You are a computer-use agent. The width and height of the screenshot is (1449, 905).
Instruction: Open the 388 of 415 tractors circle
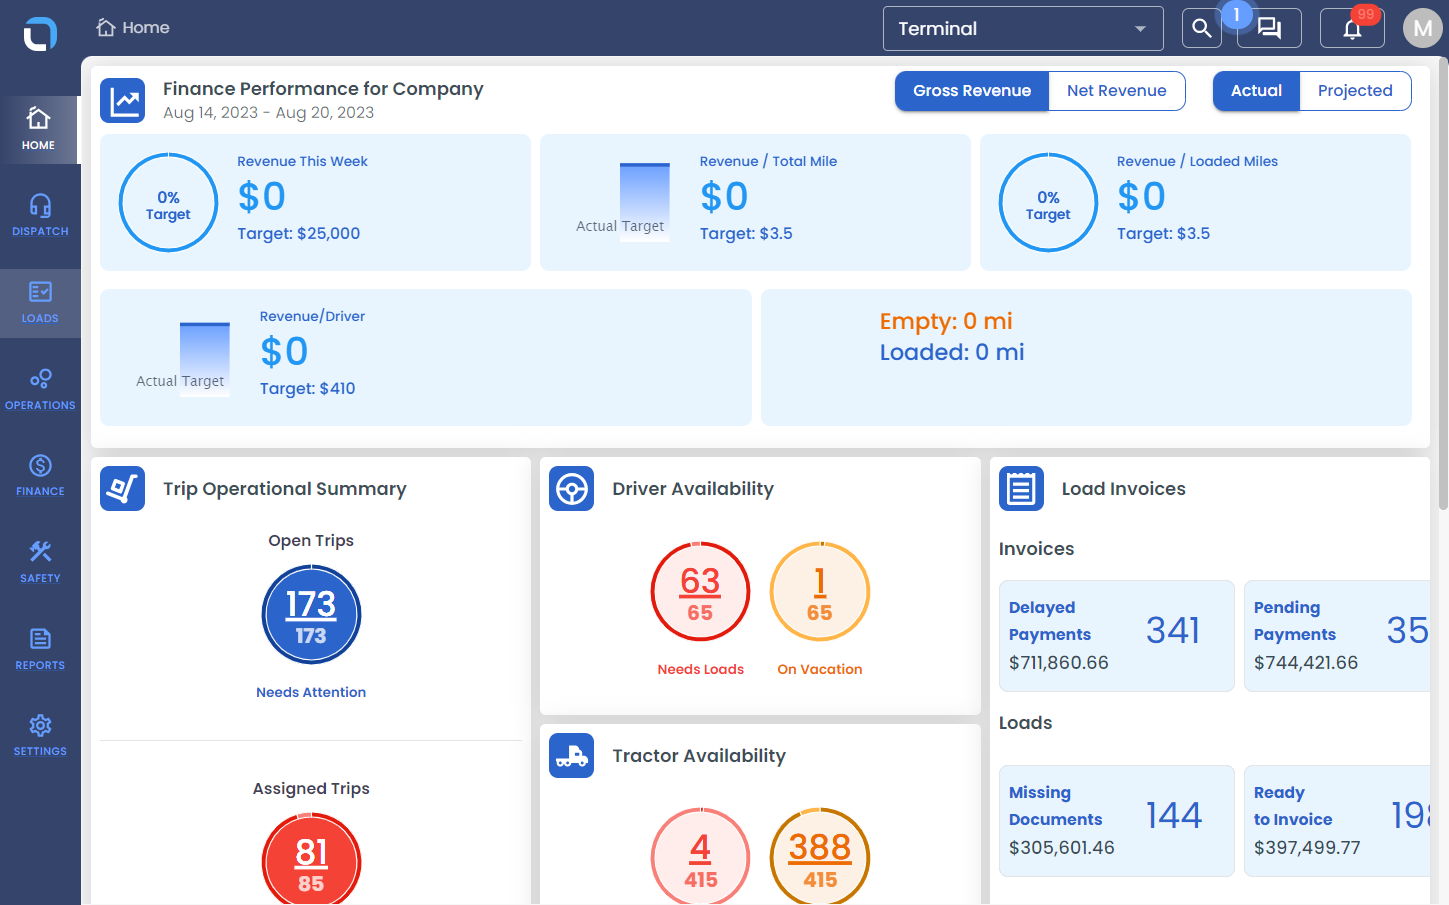tap(820, 856)
